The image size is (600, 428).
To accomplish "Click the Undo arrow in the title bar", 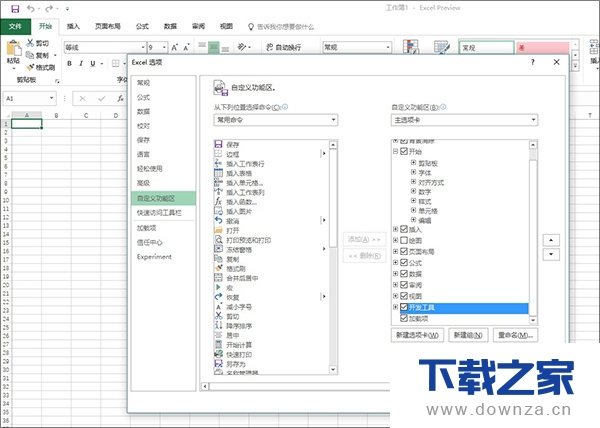I will click(x=31, y=8).
